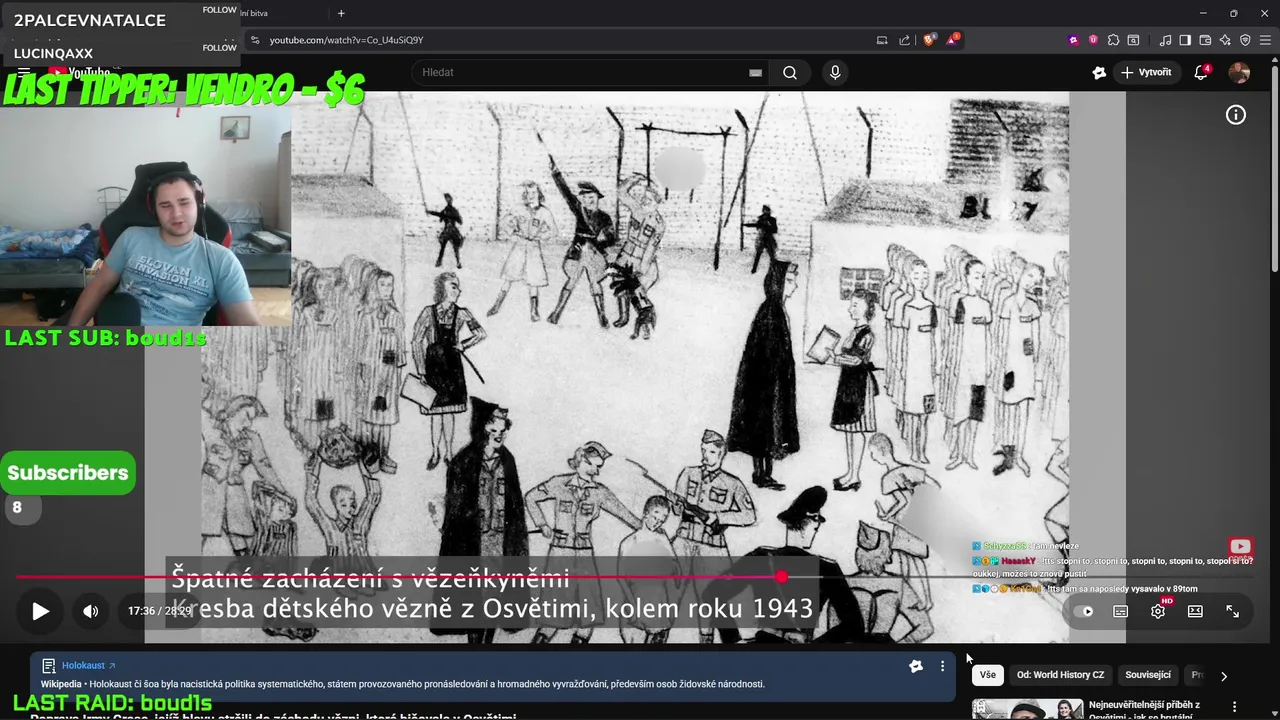The width and height of the screenshot is (1280, 720).
Task: Switch the player to default view mode
Action: (x=1195, y=611)
